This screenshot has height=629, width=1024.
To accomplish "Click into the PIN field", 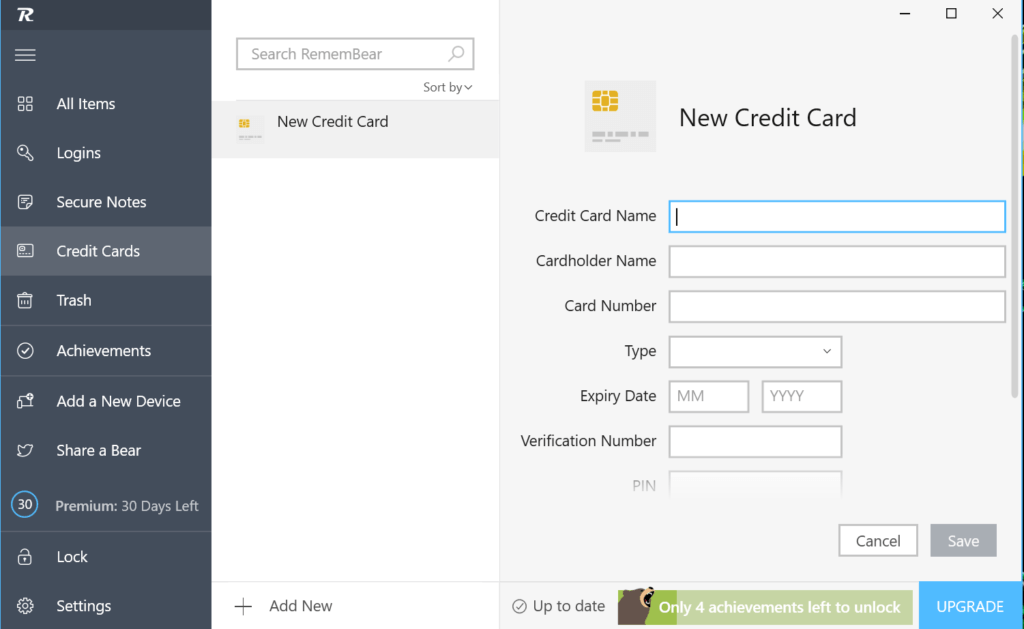I will [x=755, y=484].
